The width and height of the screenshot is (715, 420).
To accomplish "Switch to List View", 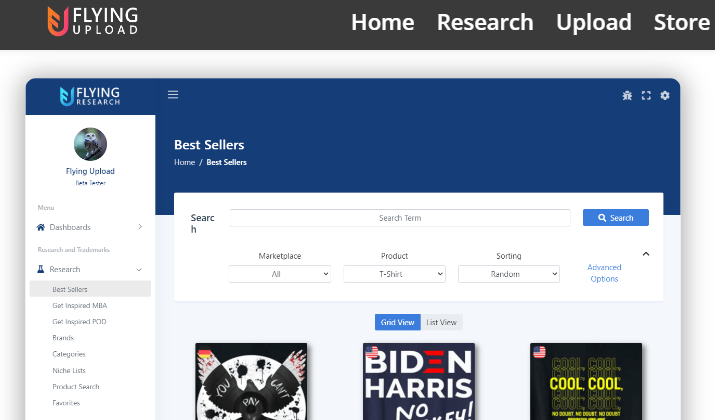I will click(x=441, y=322).
